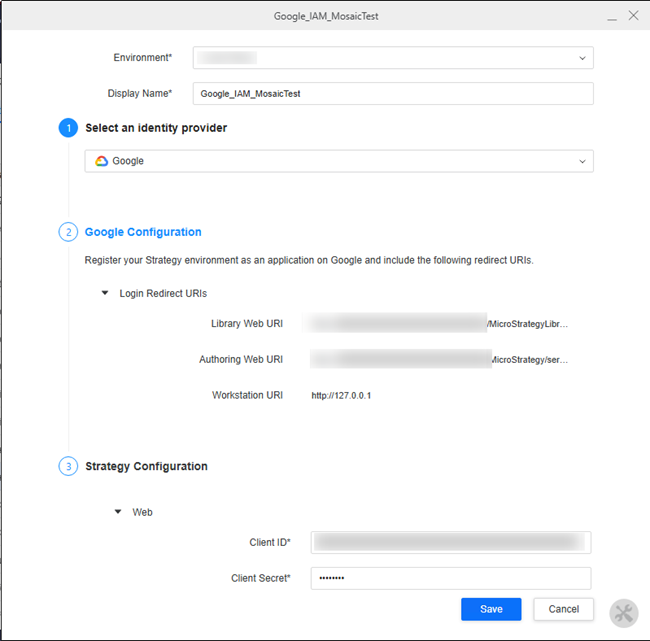Click the Workstation URI http://127.0.0.1 value
This screenshot has width=650, height=641.
341,396
